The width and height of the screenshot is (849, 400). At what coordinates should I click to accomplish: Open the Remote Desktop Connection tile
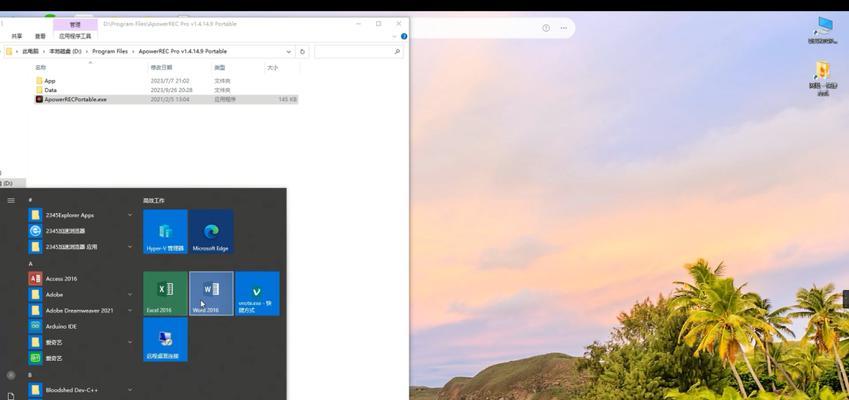coord(165,339)
